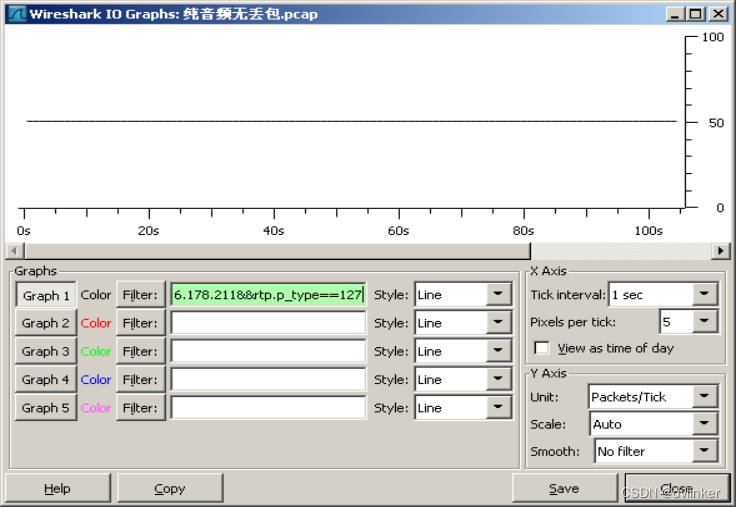Click the 50 packets line in graph
The image size is (736, 508).
(352, 121)
